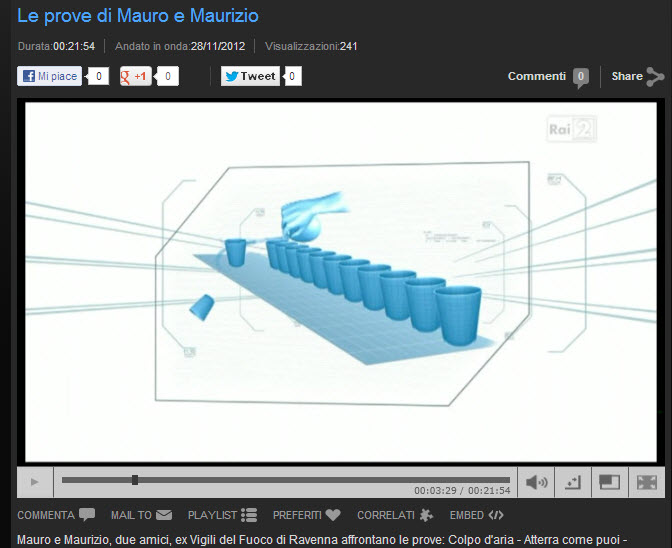Image resolution: width=672 pixels, height=548 pixels.
Task: Open COMMENTA to write a comment
Action: tap(56, 515)
